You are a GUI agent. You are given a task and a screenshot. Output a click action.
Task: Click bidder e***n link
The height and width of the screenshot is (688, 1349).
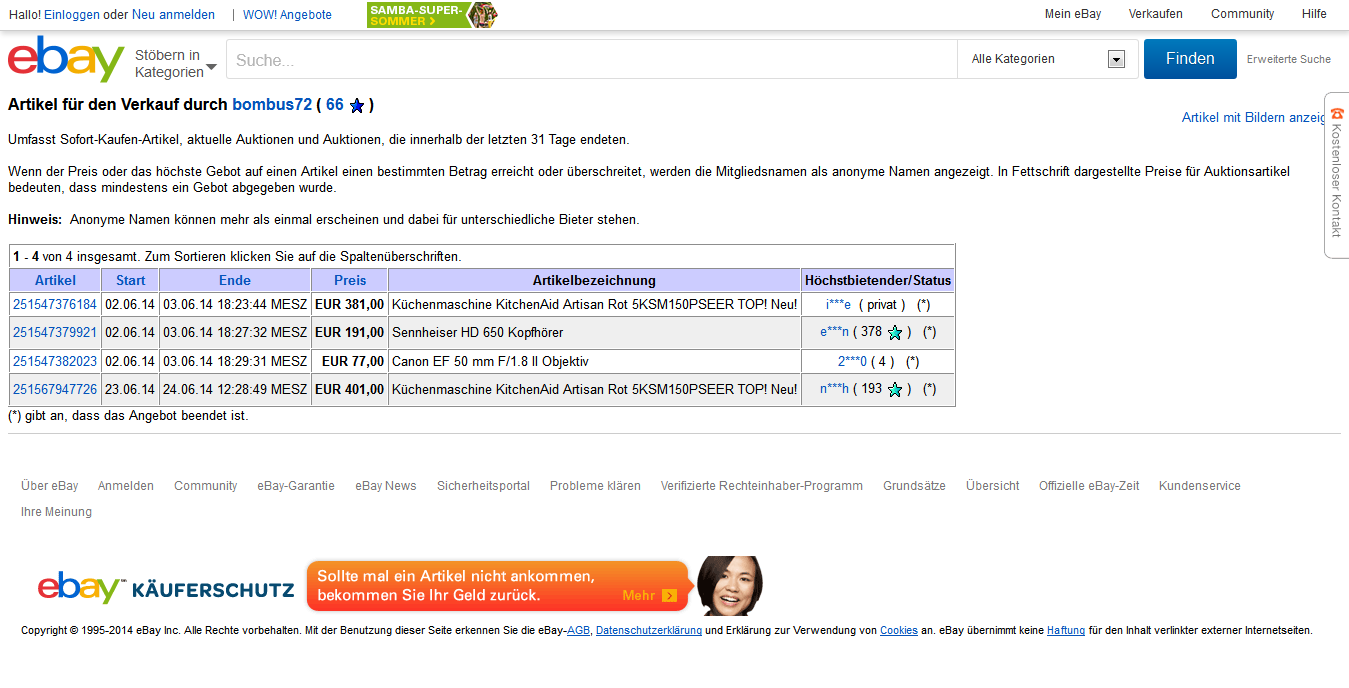(x=834, y=332)
